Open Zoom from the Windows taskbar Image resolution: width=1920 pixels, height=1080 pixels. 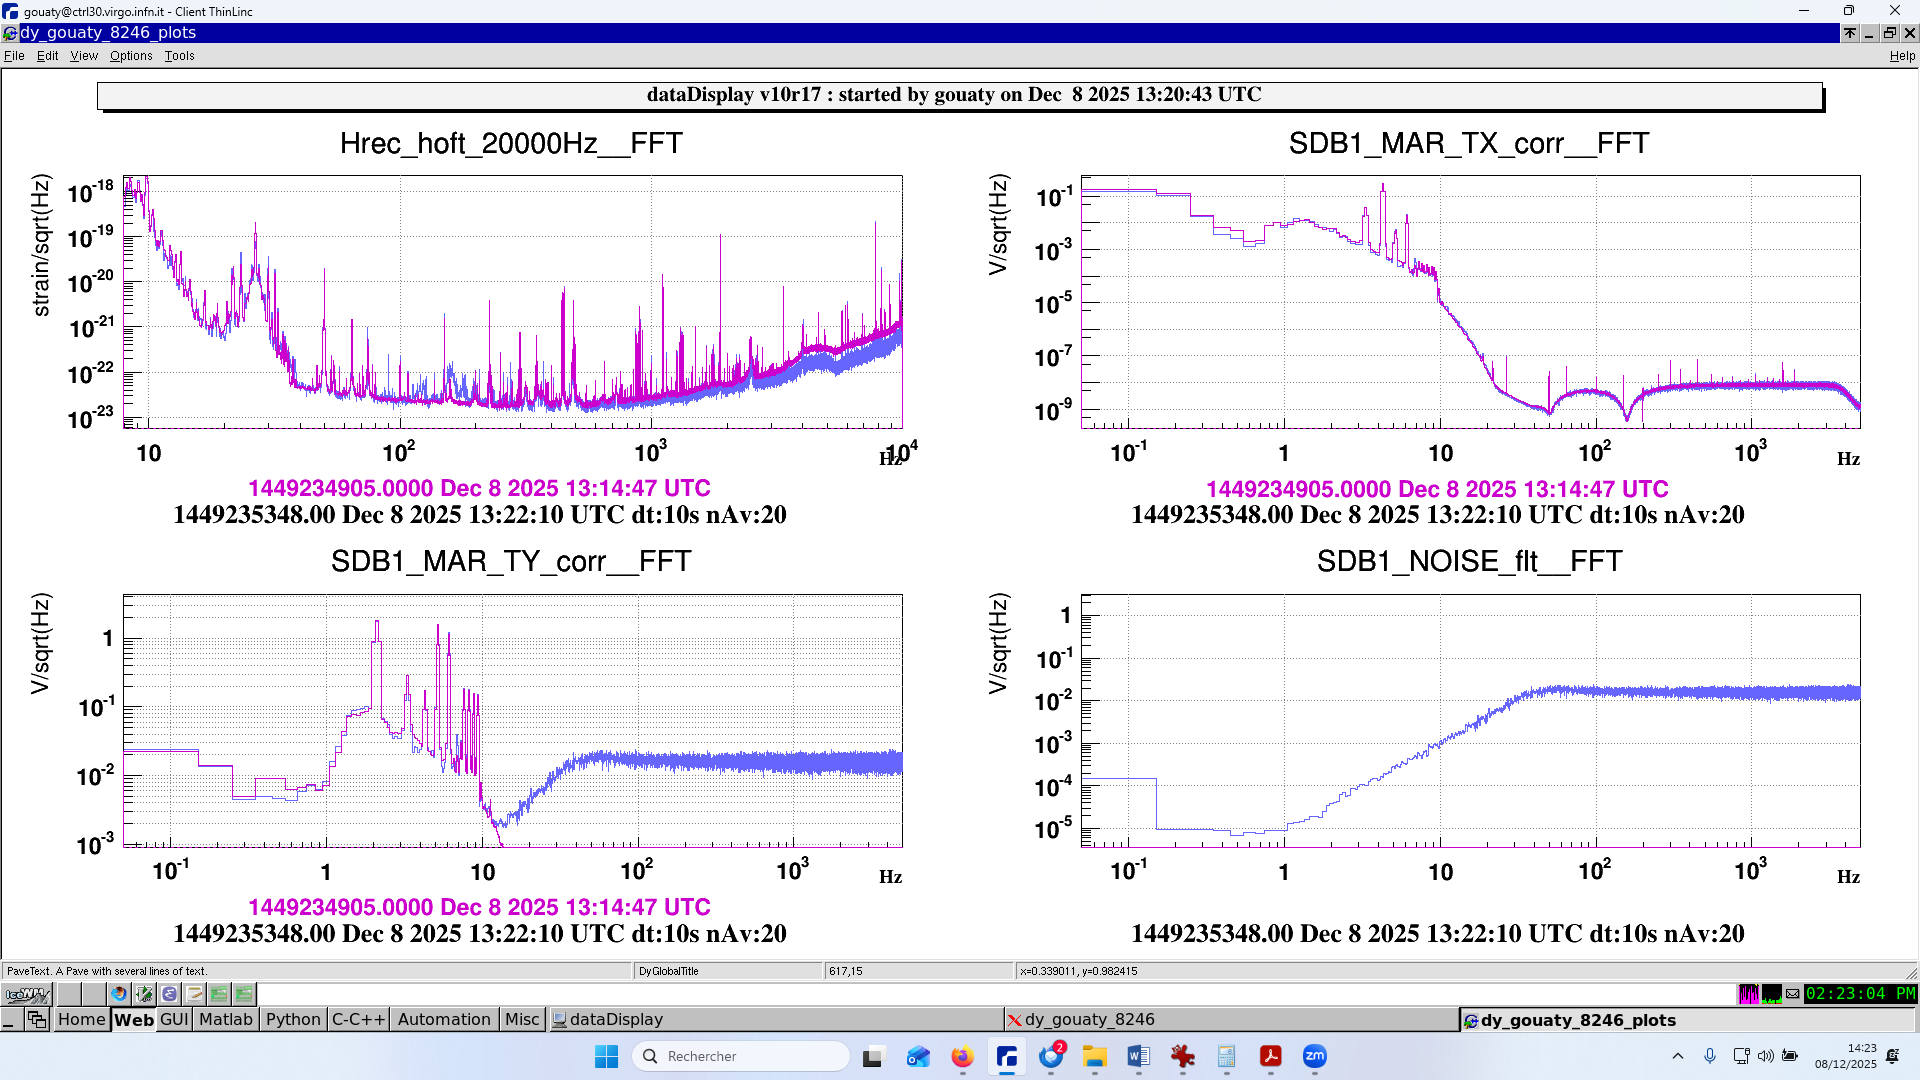tap(1314, 1056)
